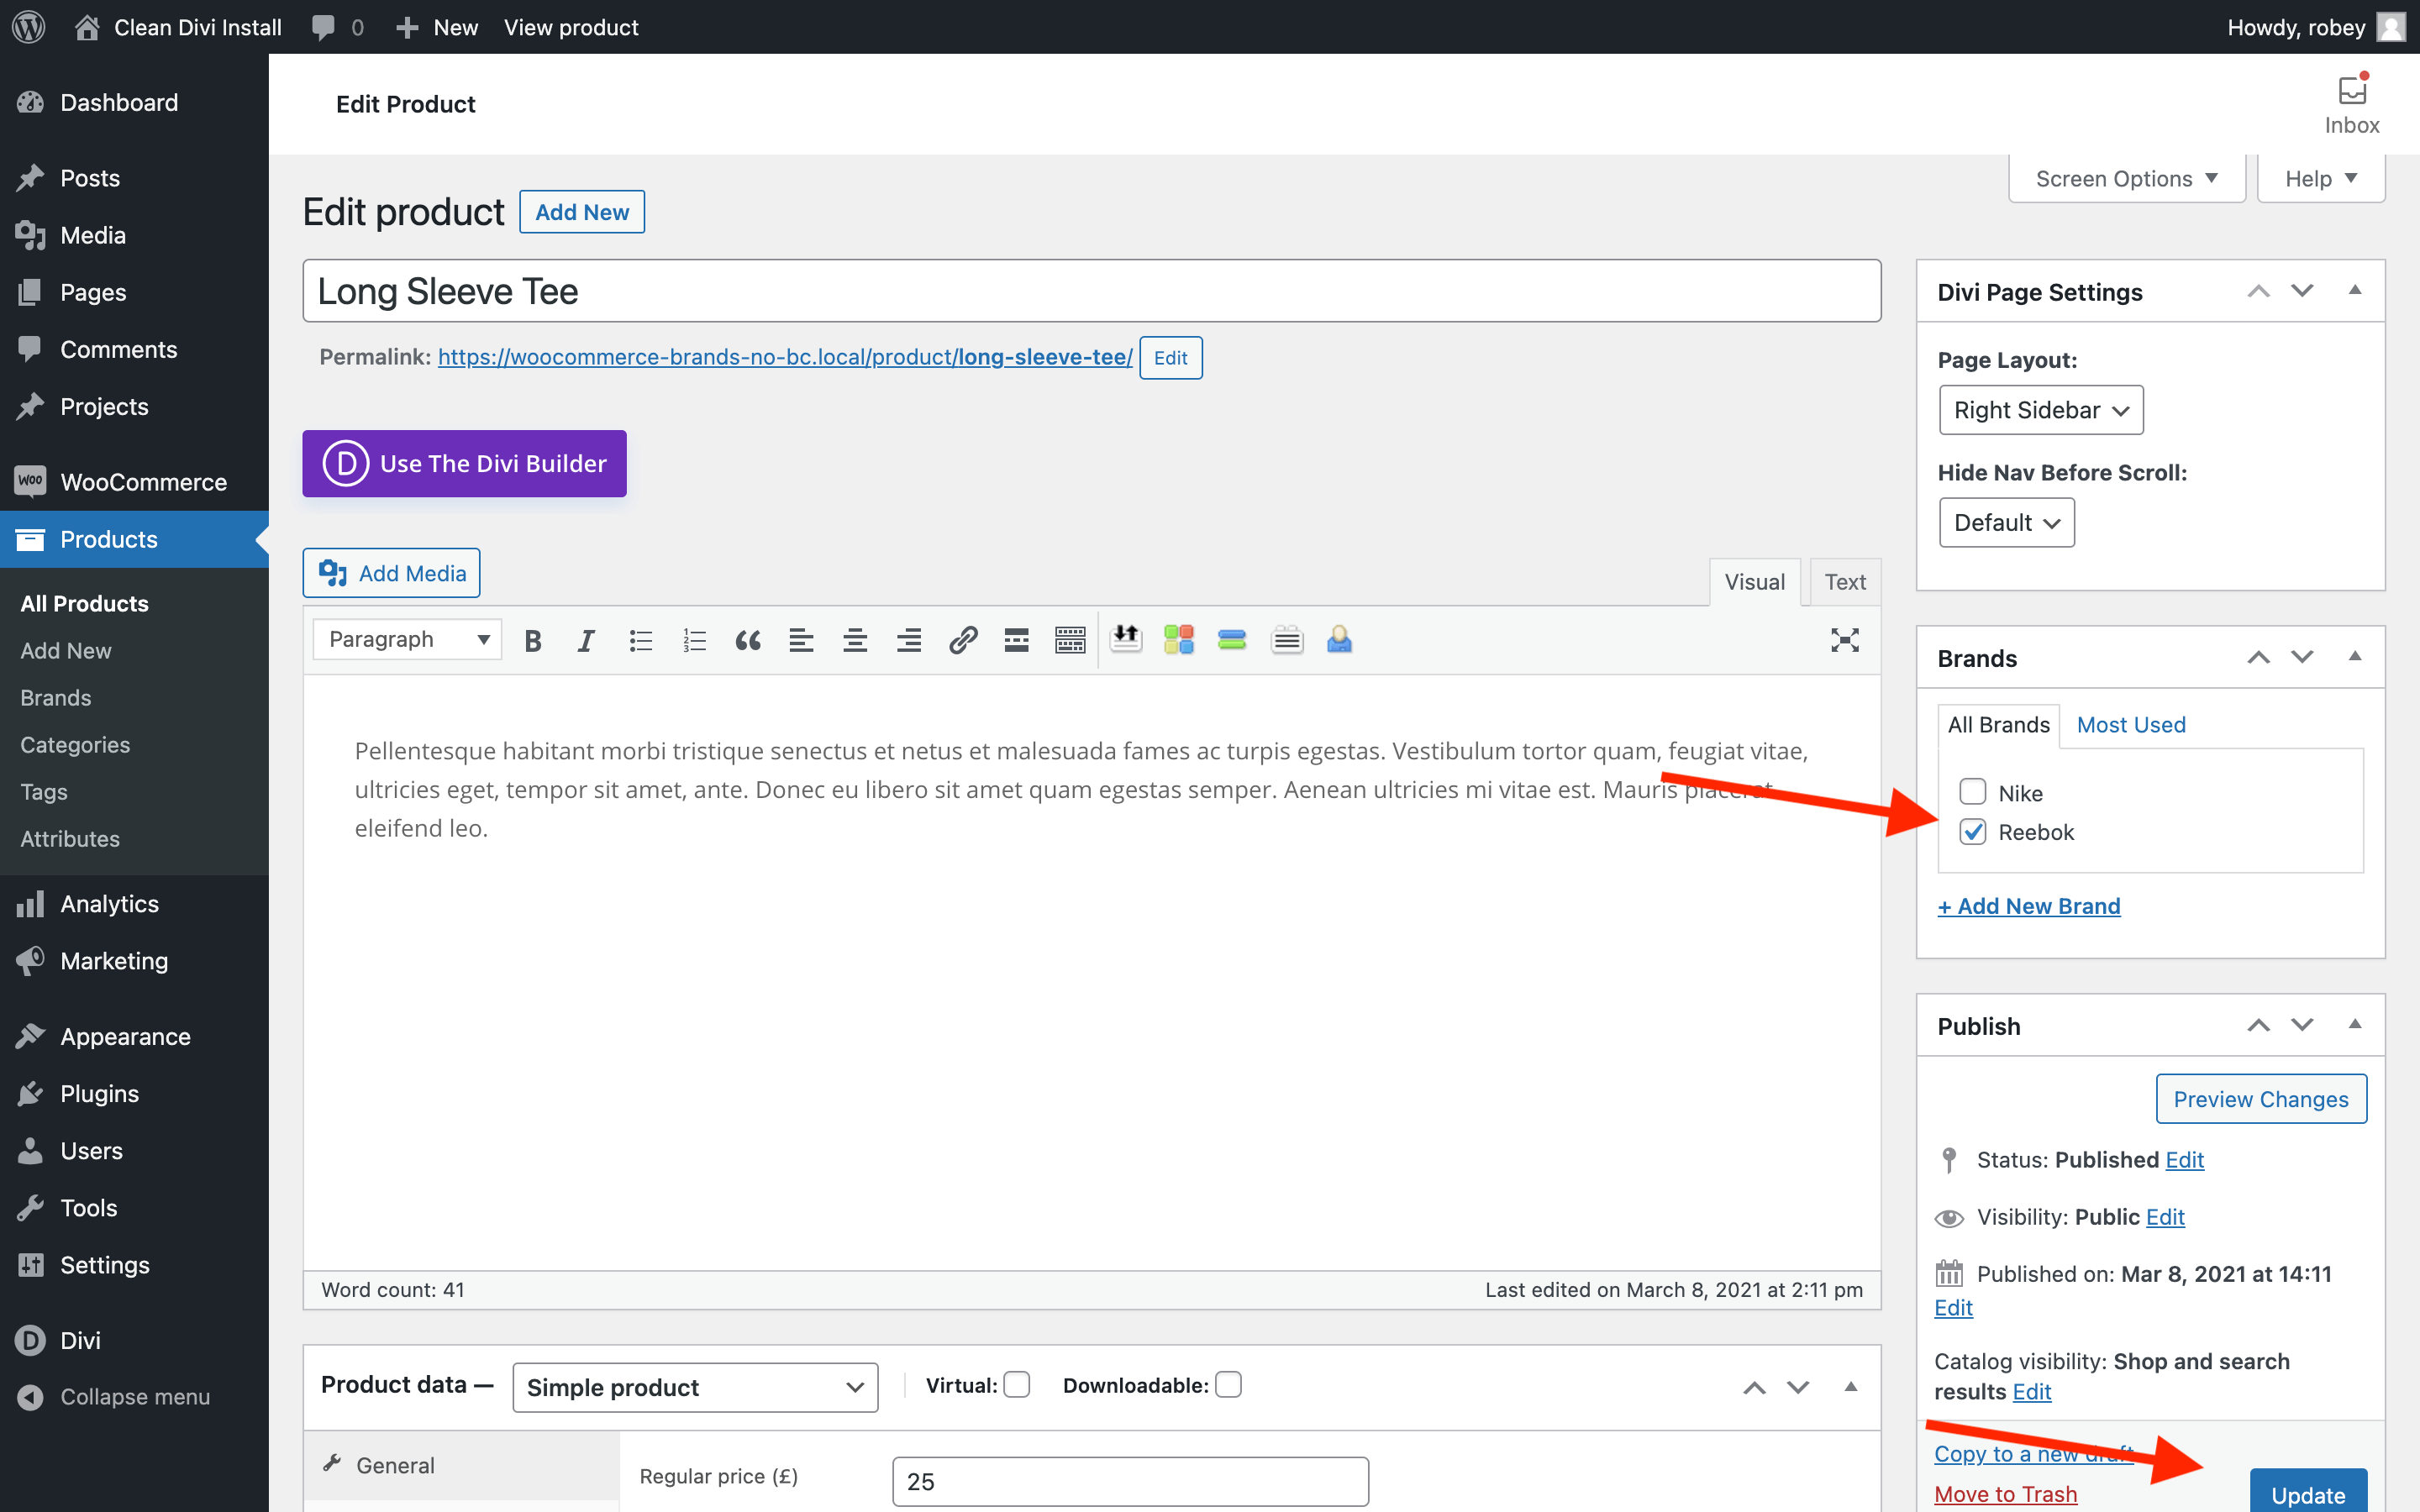The image size is (2420, 1512).
Task: Toggle bold formatting in editor toolbar
Action: click(533, 640)
